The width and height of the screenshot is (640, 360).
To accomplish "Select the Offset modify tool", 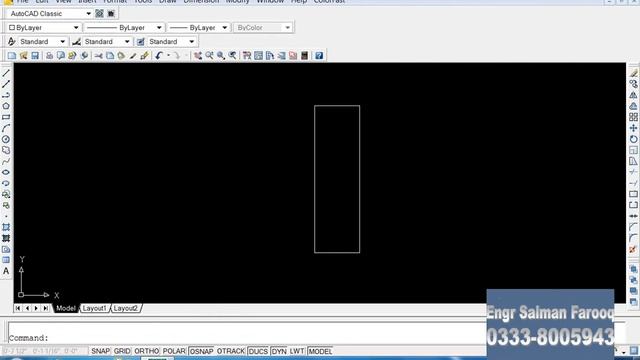I will click(633, 106).
